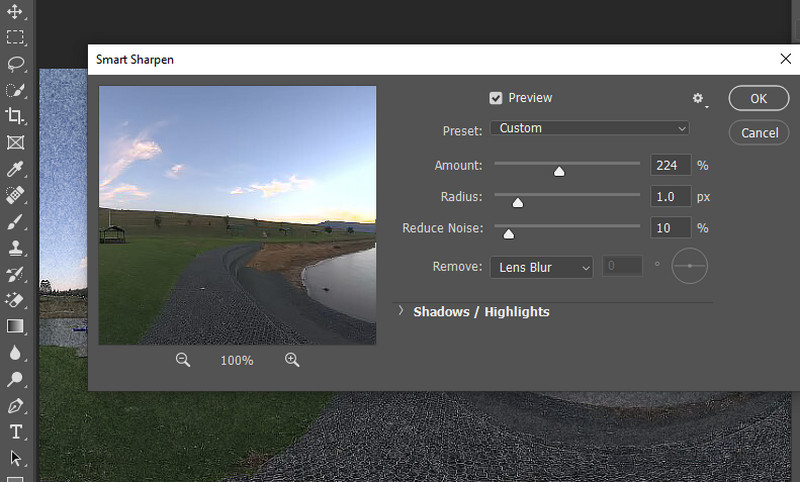Select the Eyedropper tool
Viewport: 800px width, 482px height.
16,168
